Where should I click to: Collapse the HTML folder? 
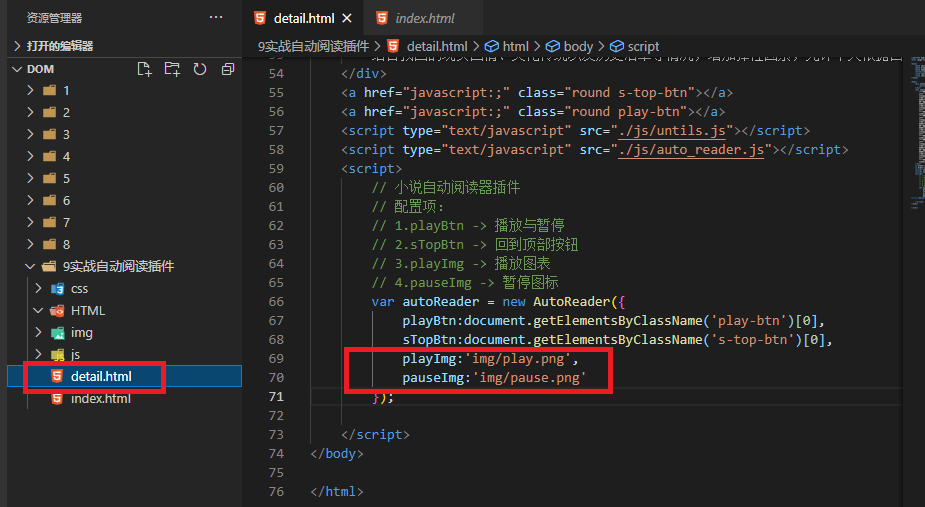pyautogui.click(x=38, y=310)
